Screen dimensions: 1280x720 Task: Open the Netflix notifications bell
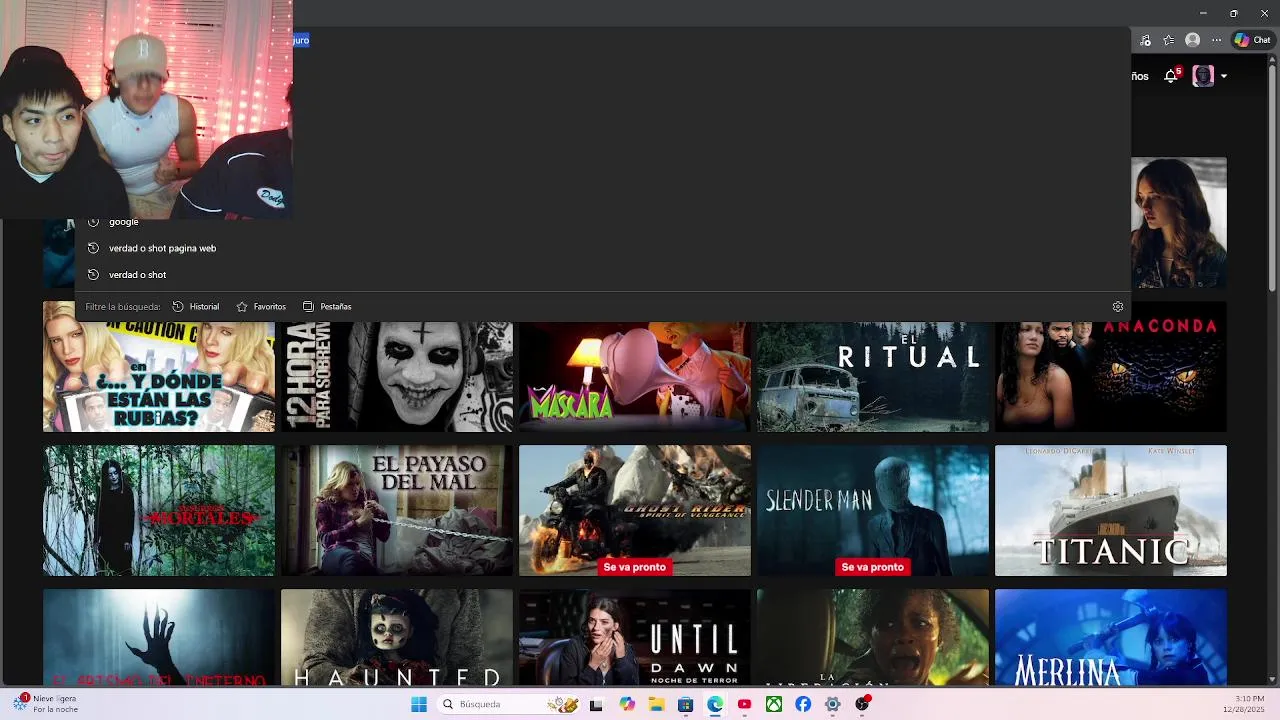[1171, 76]
